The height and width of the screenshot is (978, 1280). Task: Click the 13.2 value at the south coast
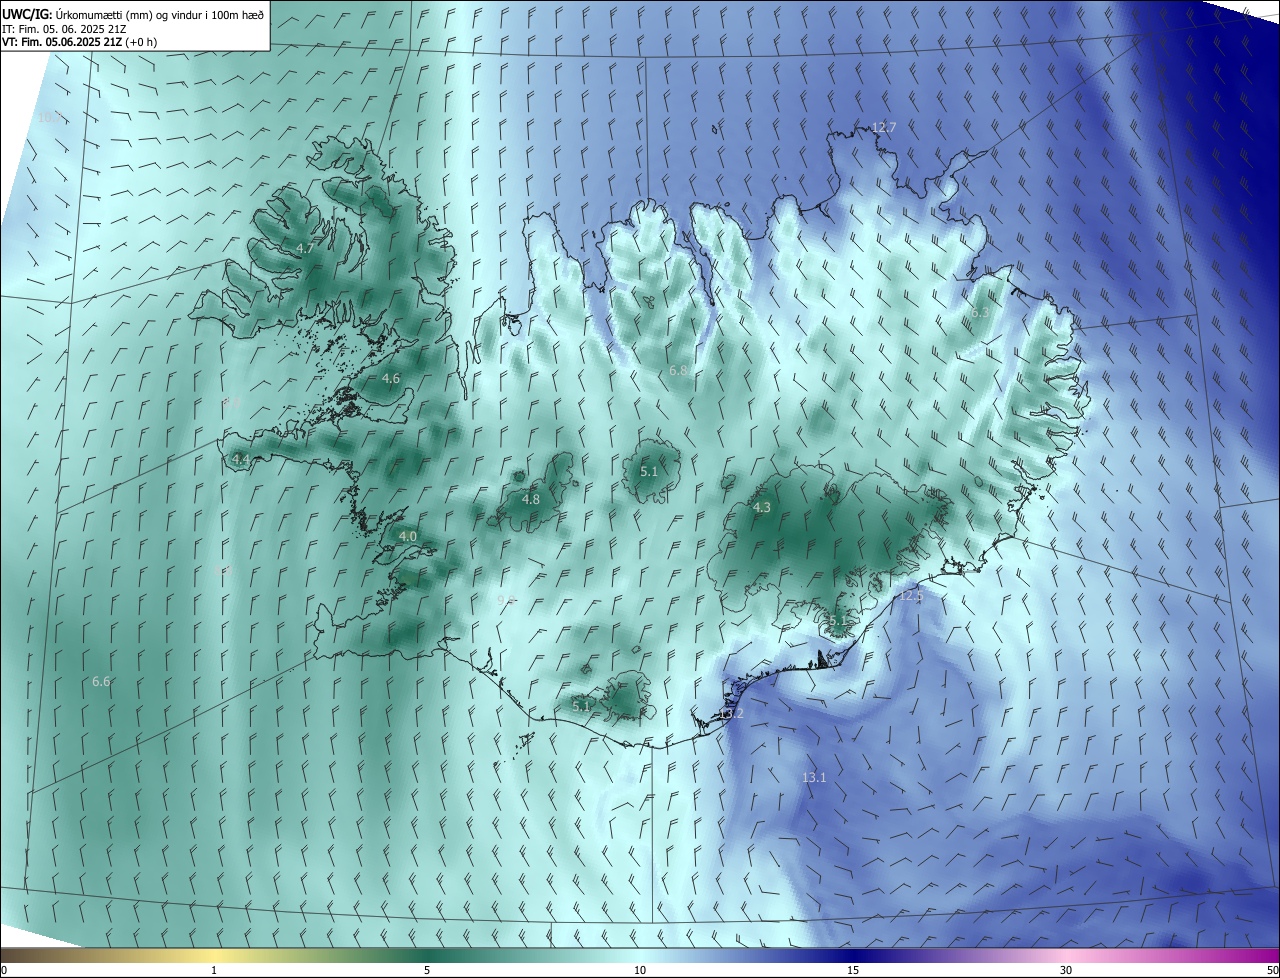[732, 713]
